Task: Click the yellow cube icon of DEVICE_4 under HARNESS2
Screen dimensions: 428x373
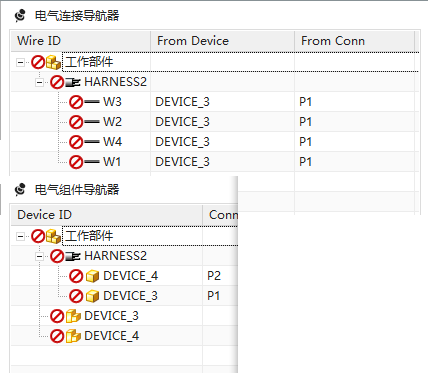Action: click(92, 276)
